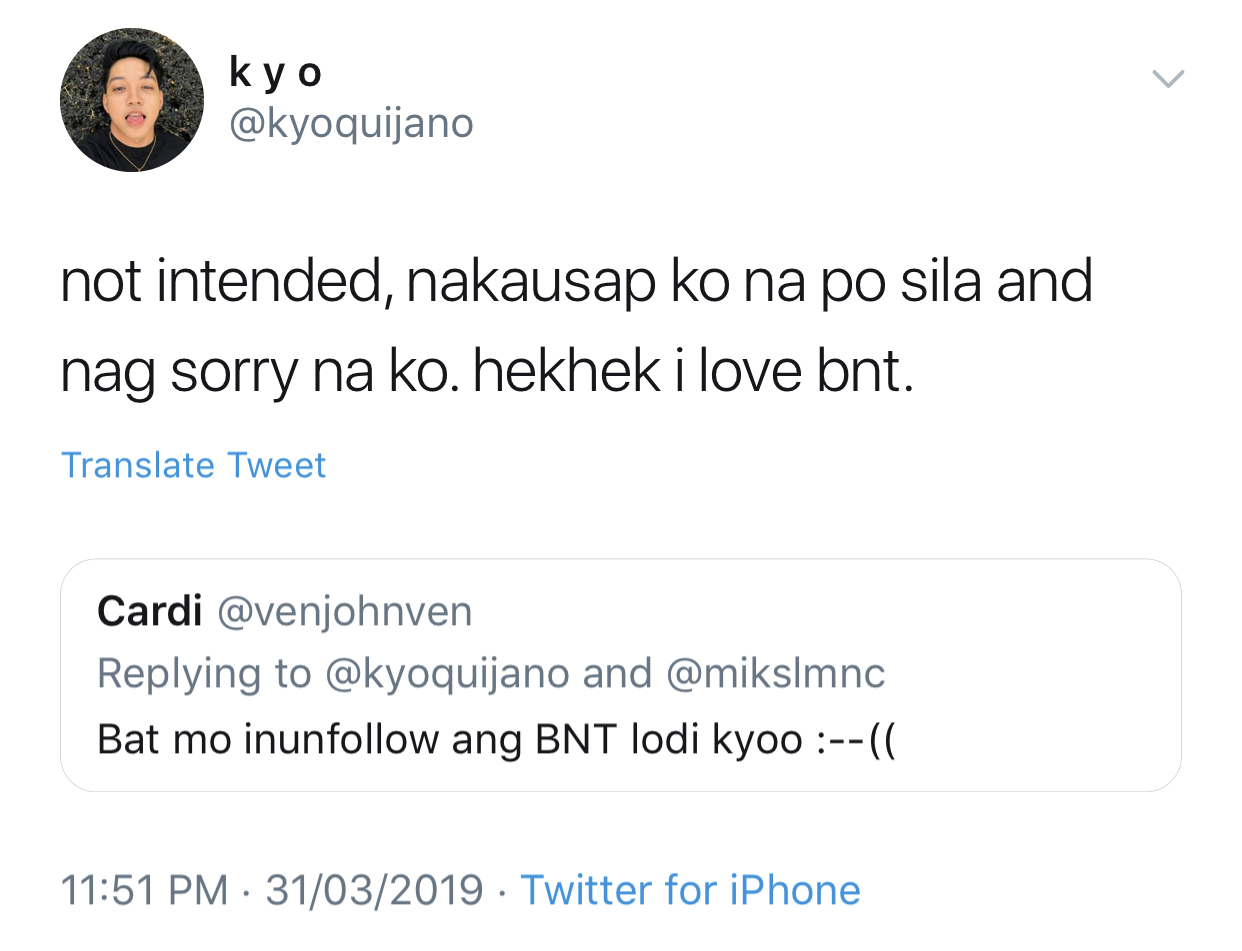Click the Translate Tweet link
The height and width of the screenshot is (951, 1242).
point(193,465)
